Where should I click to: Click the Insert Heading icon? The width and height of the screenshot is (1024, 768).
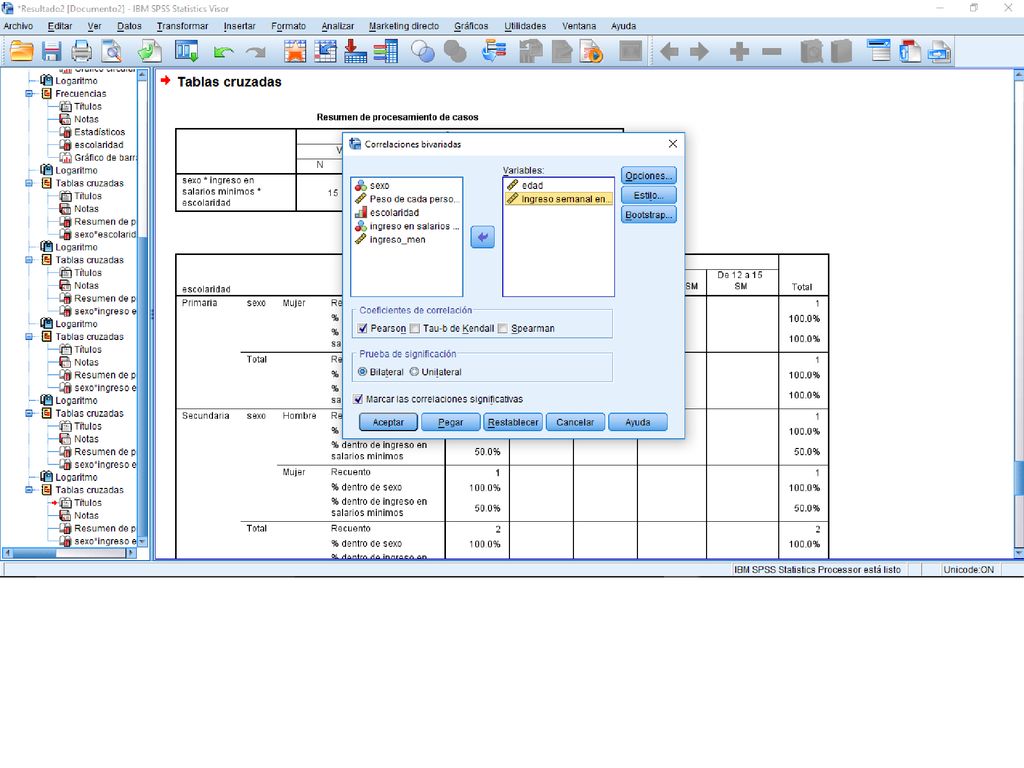(879, 52)
